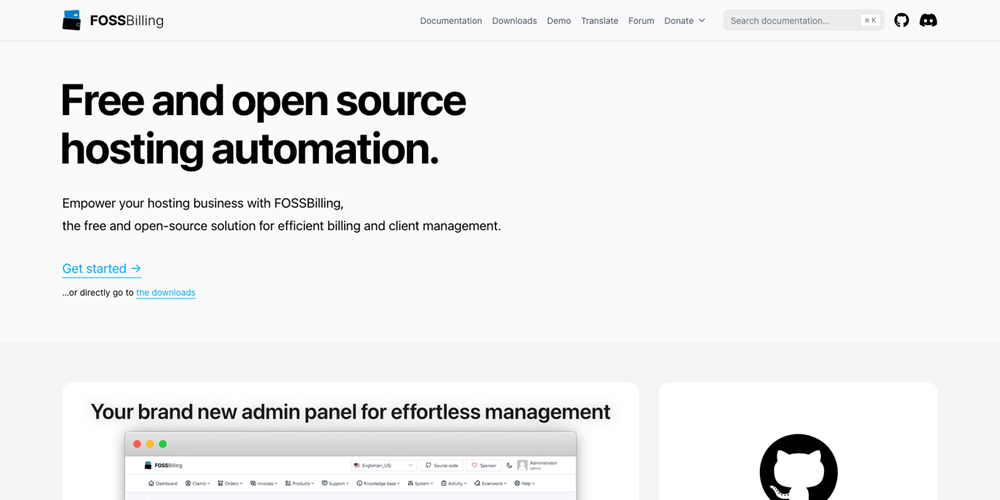Open 'the downloads' inline link

[x=166, y=293]
